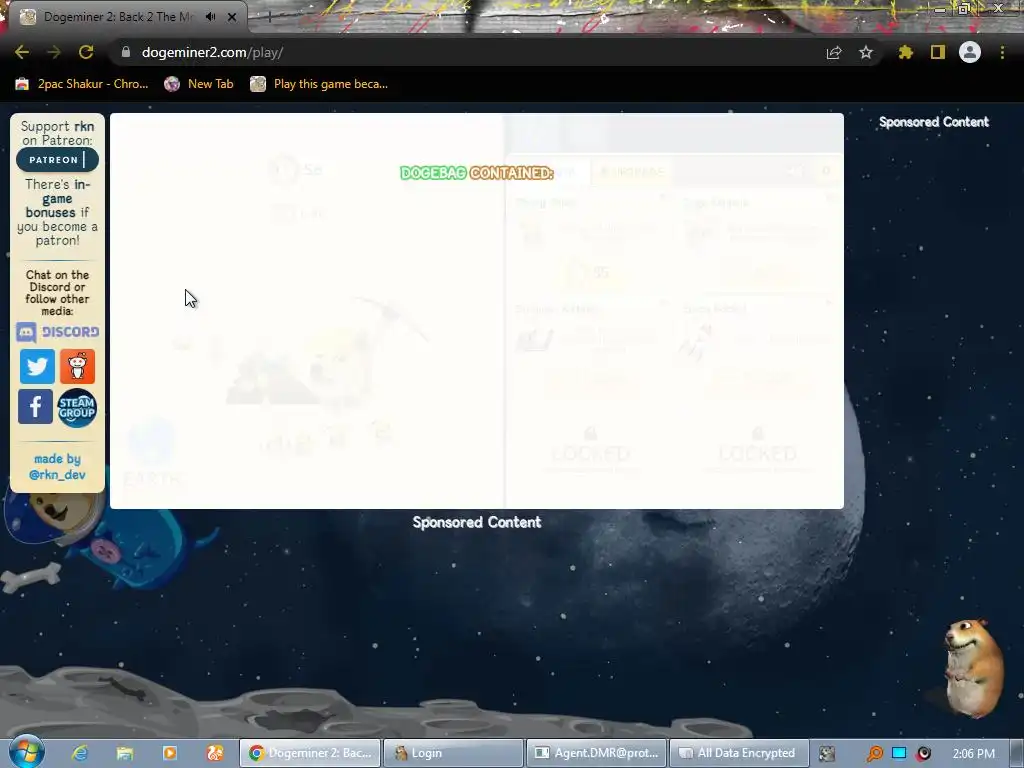Viewport: 1024px width, 768px height.
Task: Switch to All Data Encrypted window
Action: click(x=739, y=753)
